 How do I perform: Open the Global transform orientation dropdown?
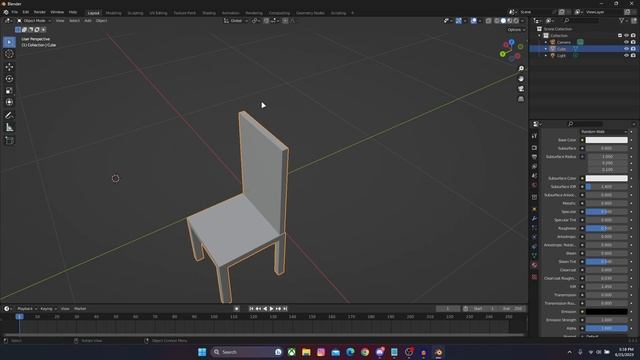click(236, 21)
